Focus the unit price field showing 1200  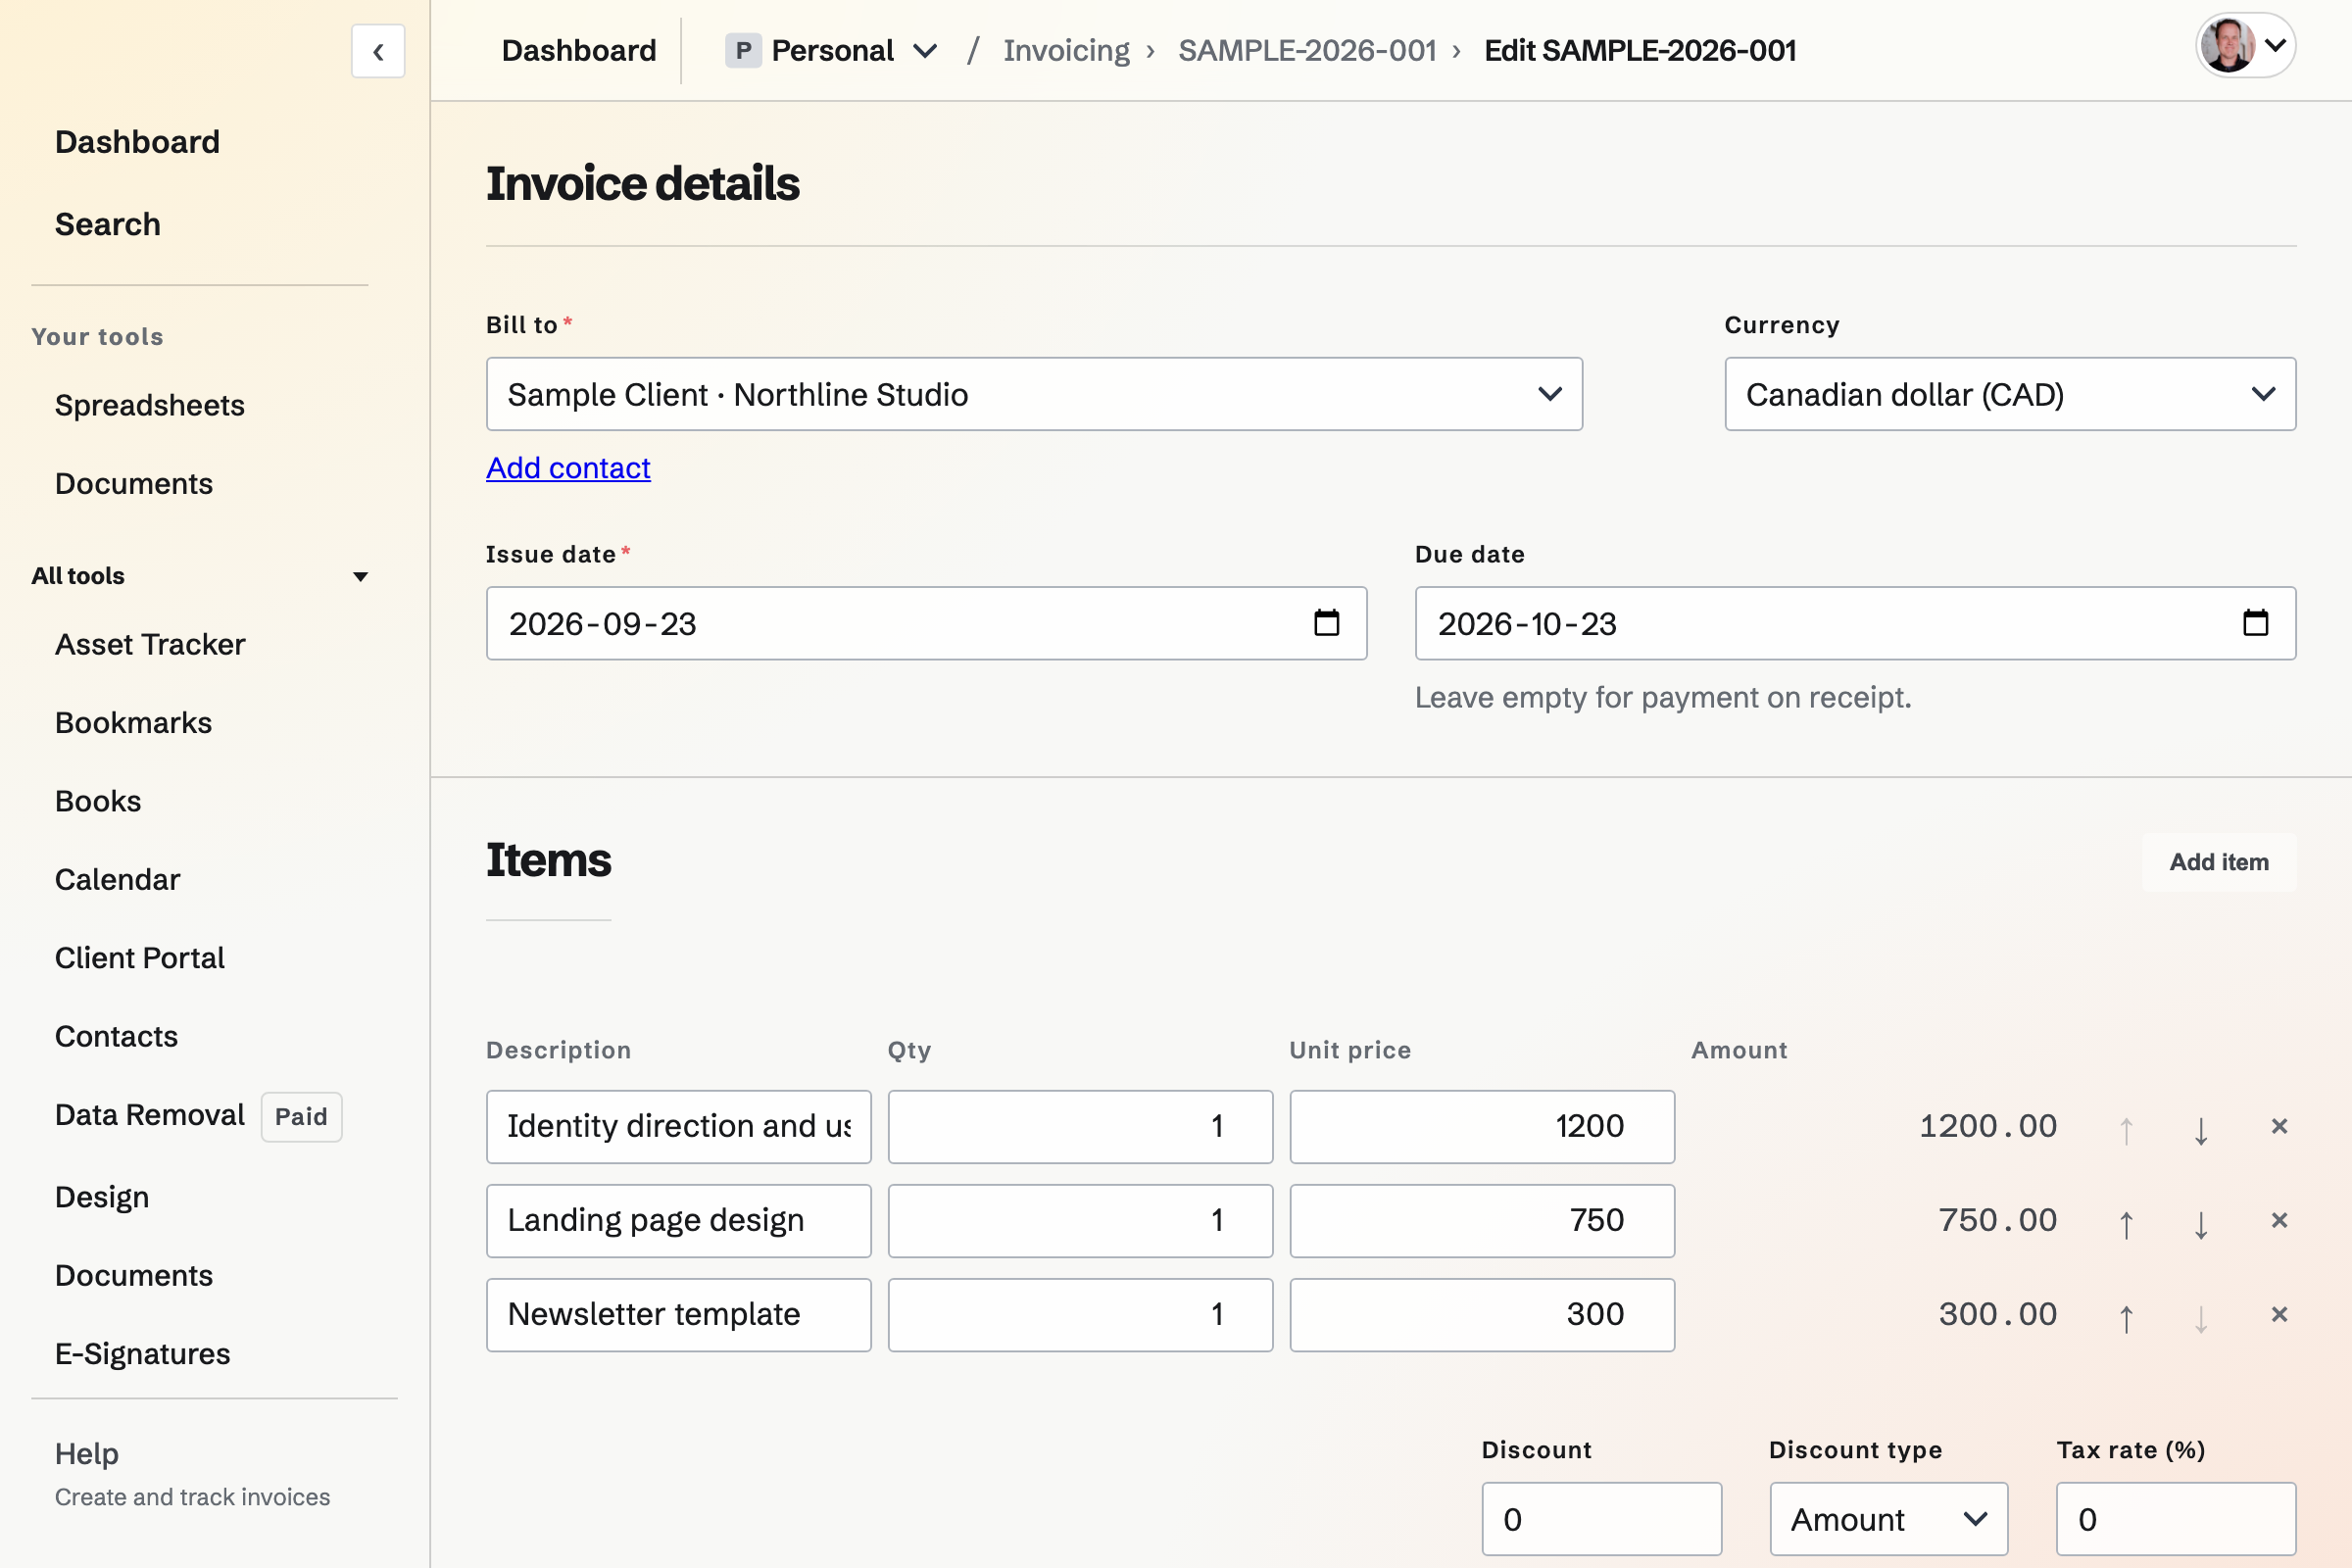[x=1482, y=1127]
